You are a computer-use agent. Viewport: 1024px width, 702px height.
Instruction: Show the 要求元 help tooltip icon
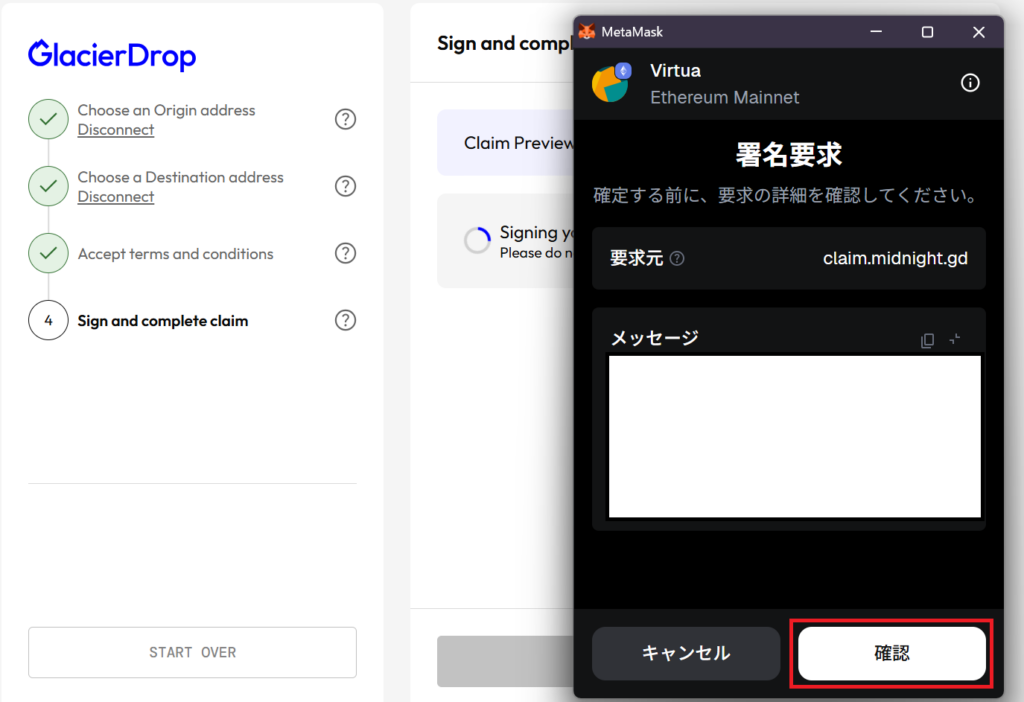[677, 259]
